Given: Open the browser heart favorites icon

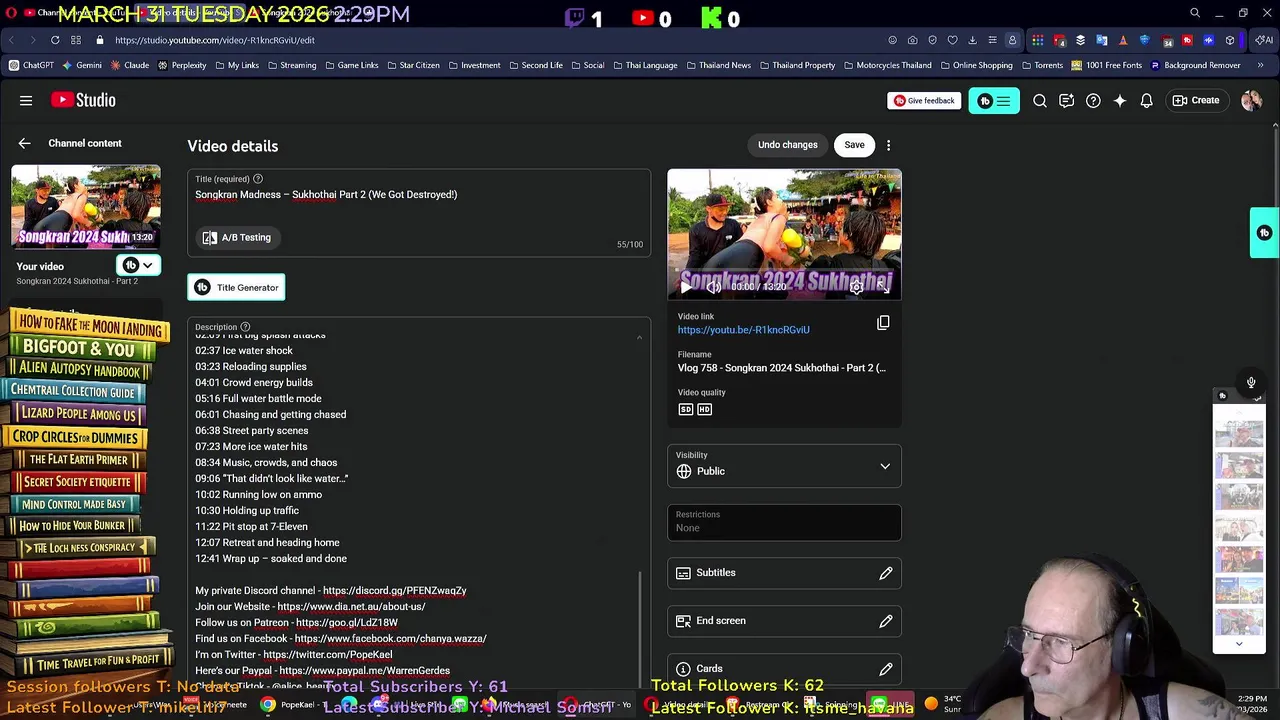Looking at the screenshot, I should (x=952, y=40).
